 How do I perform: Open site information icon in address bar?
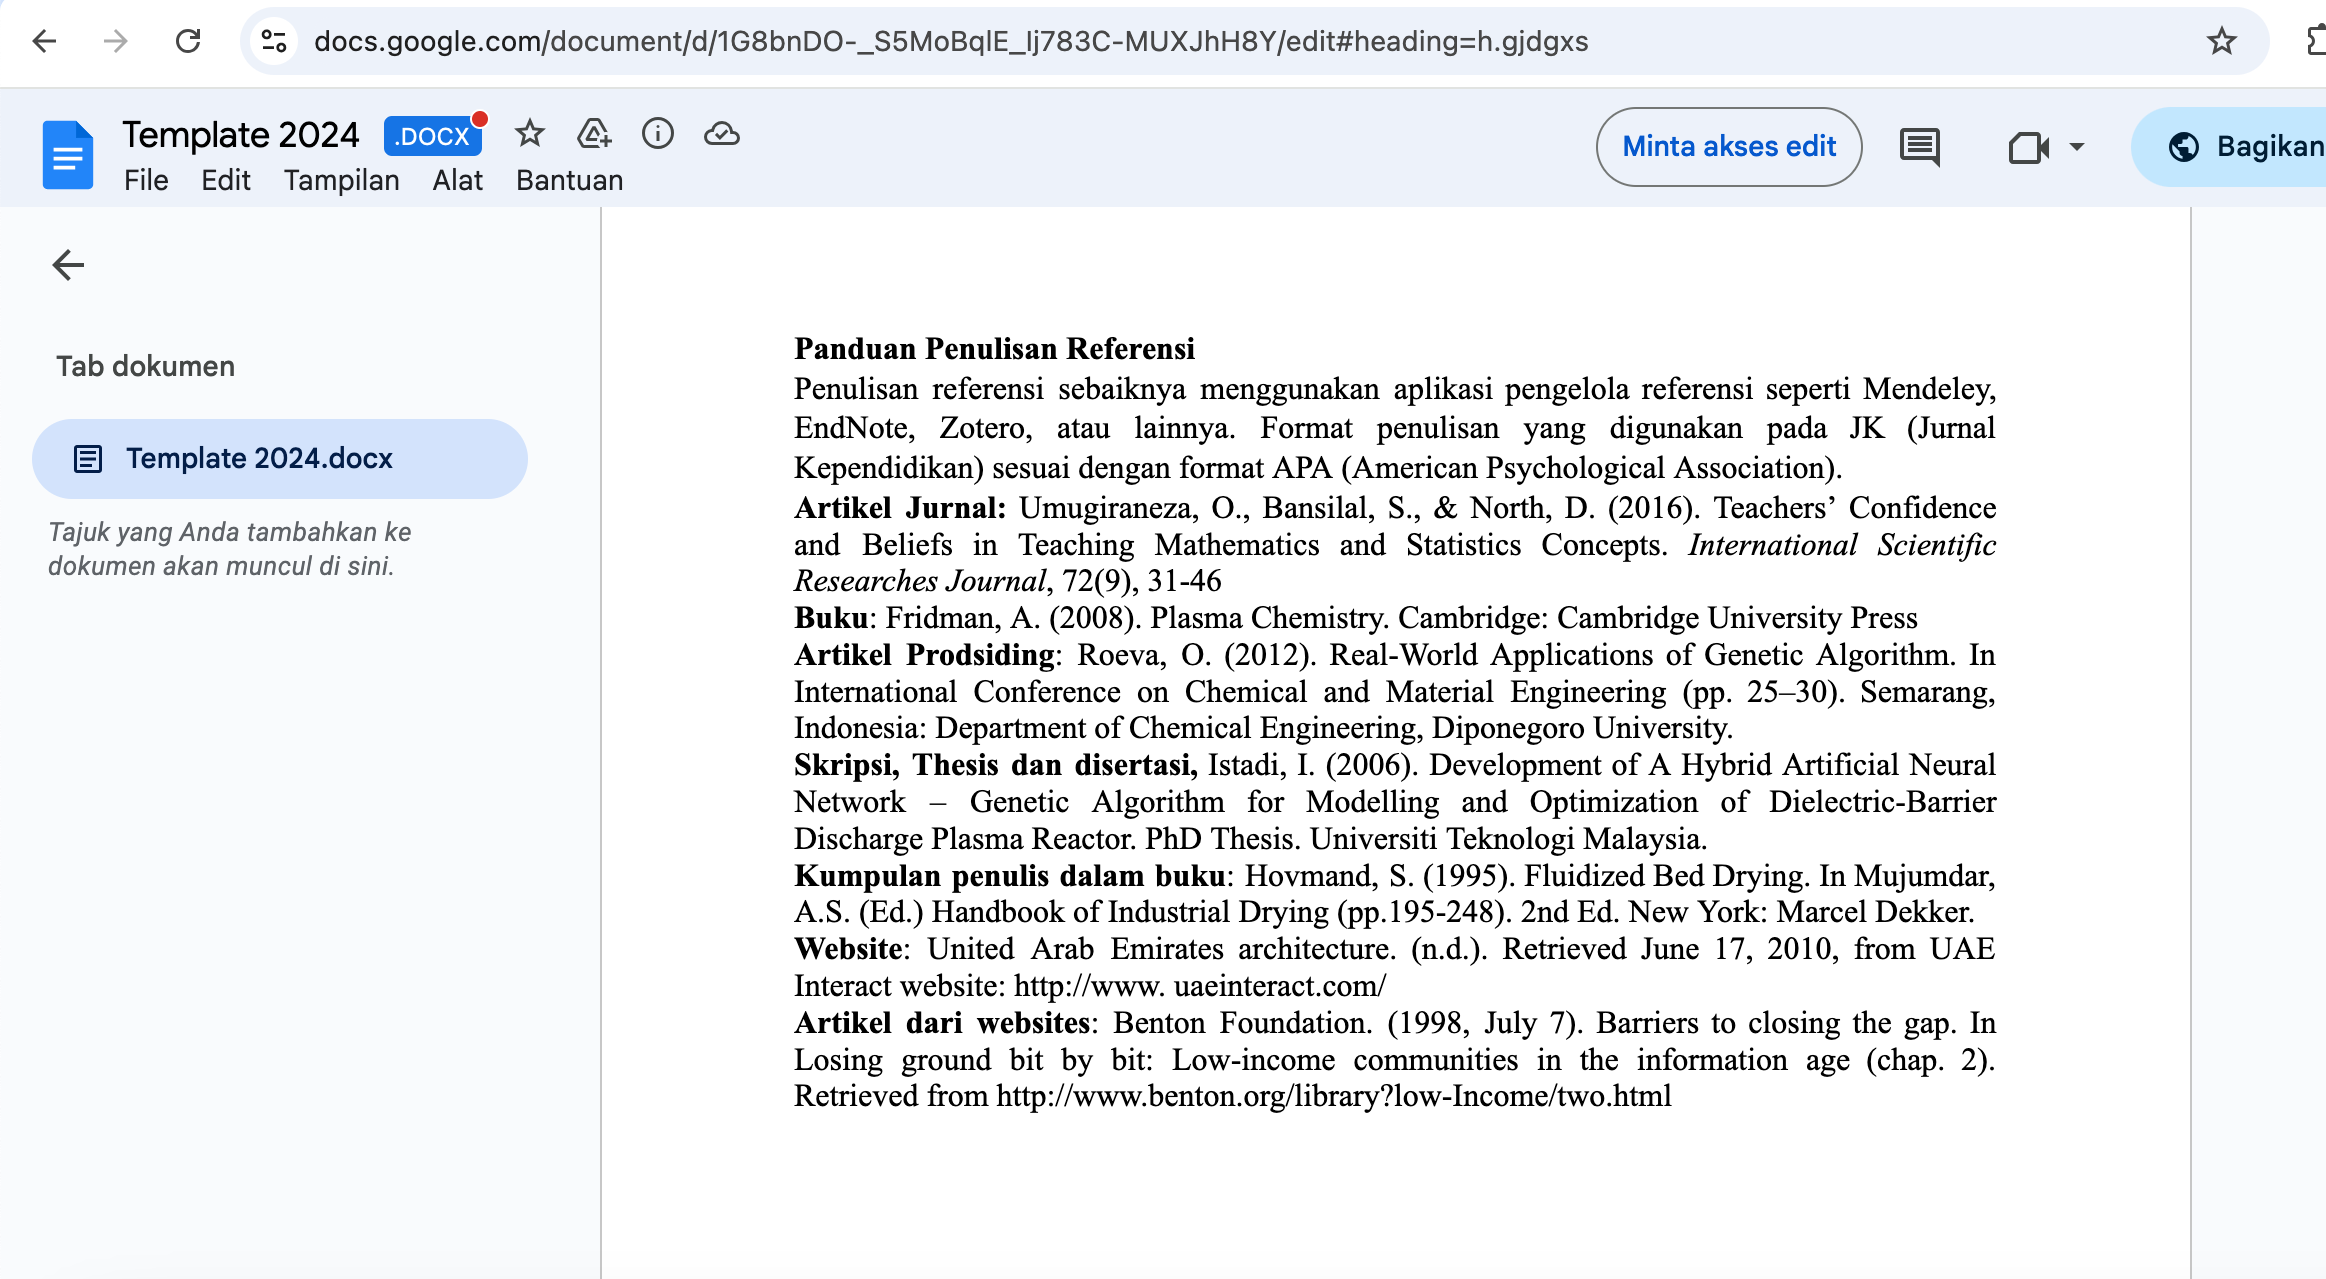tap(273, 41)
